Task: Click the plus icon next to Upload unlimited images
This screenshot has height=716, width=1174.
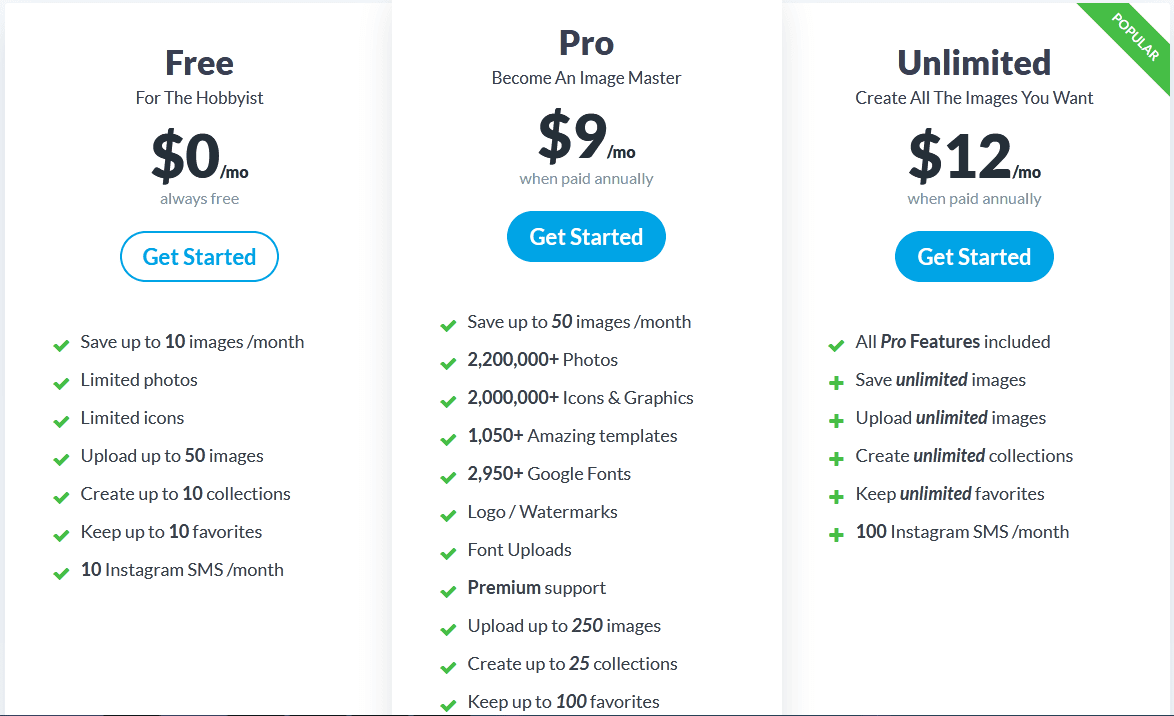Action: [836, 418]
